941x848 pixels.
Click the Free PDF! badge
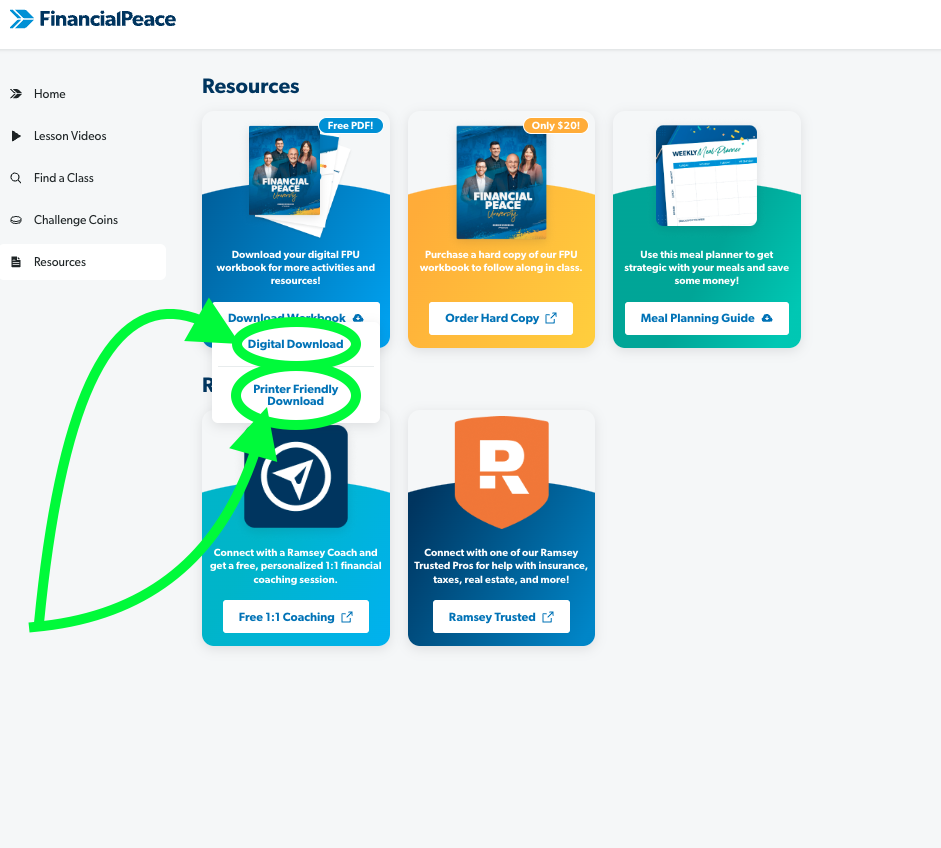tap(350, 125)
